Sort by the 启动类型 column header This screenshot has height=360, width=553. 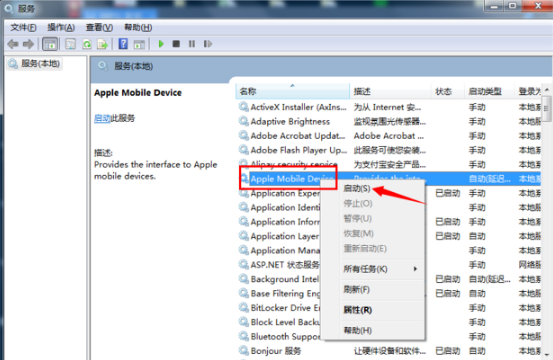point(489,91)
